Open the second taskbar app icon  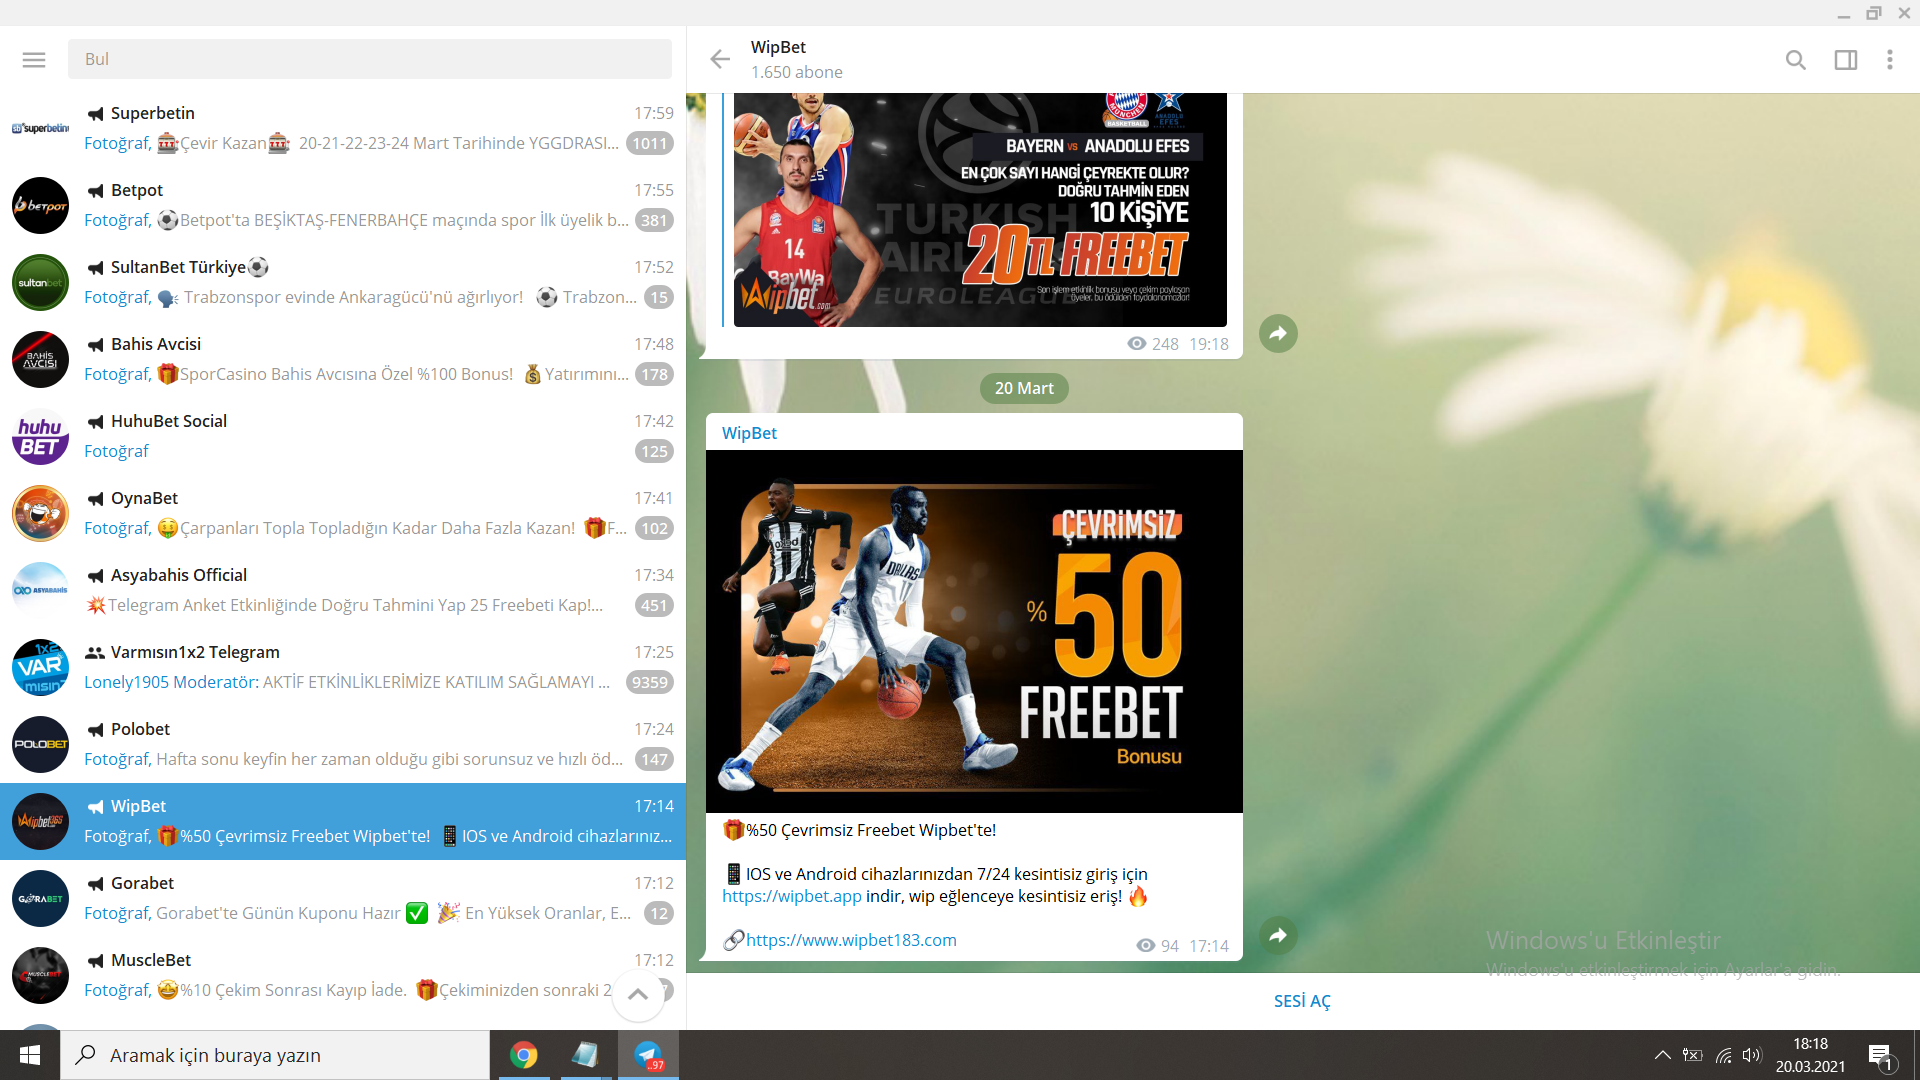[x=585, y=1055]
